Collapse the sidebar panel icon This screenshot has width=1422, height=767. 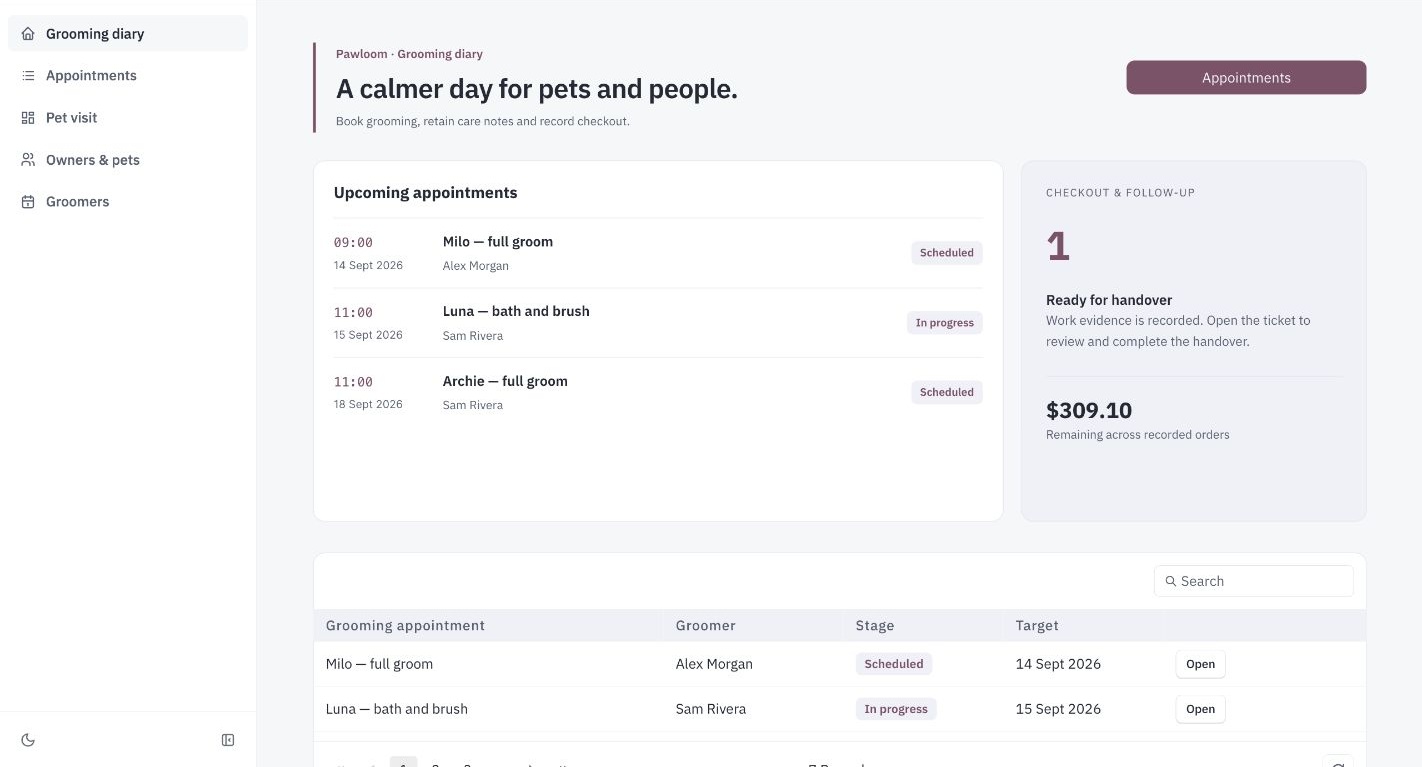tap(228, 740)
